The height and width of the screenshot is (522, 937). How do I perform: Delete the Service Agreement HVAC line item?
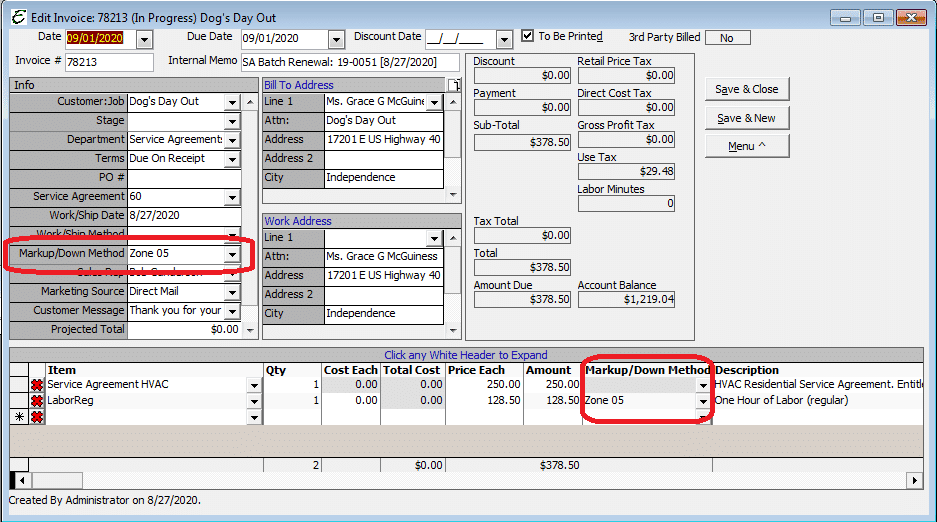(x=37, y=385)
